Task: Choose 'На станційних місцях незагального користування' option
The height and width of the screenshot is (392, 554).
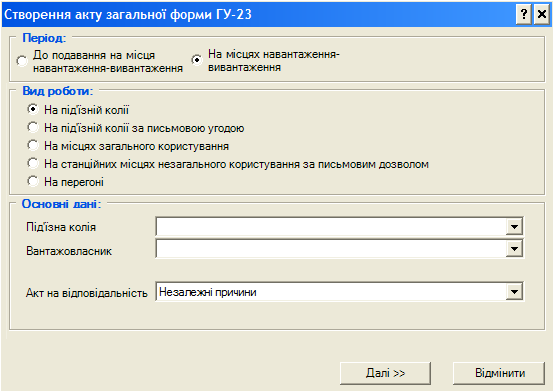Action: (33, 163)
